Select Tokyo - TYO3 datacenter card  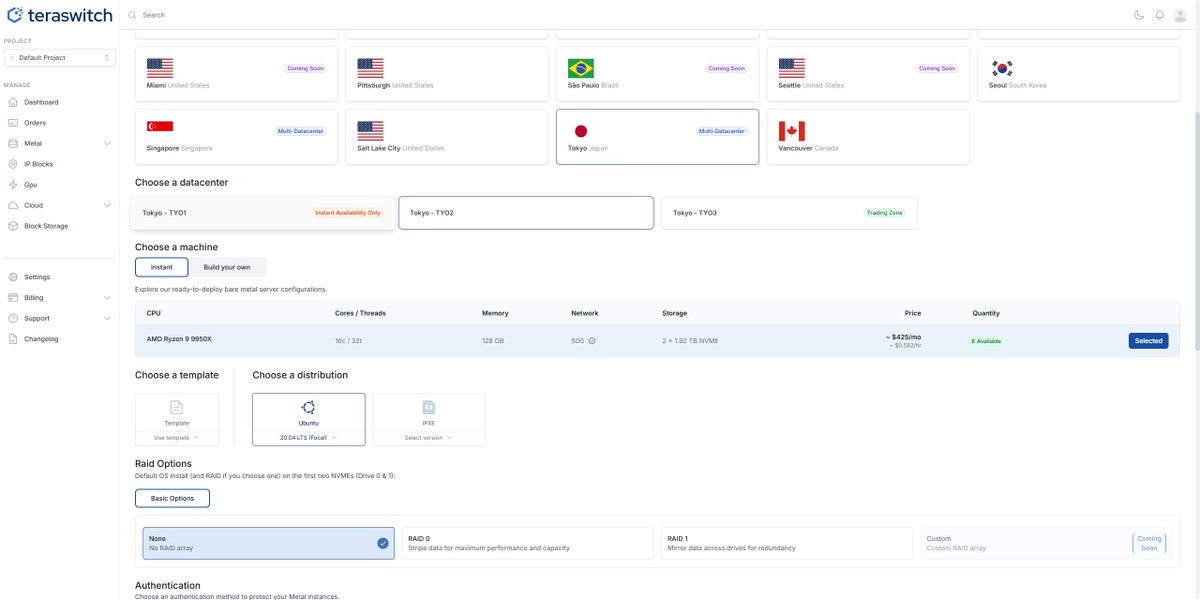[788, 213]
